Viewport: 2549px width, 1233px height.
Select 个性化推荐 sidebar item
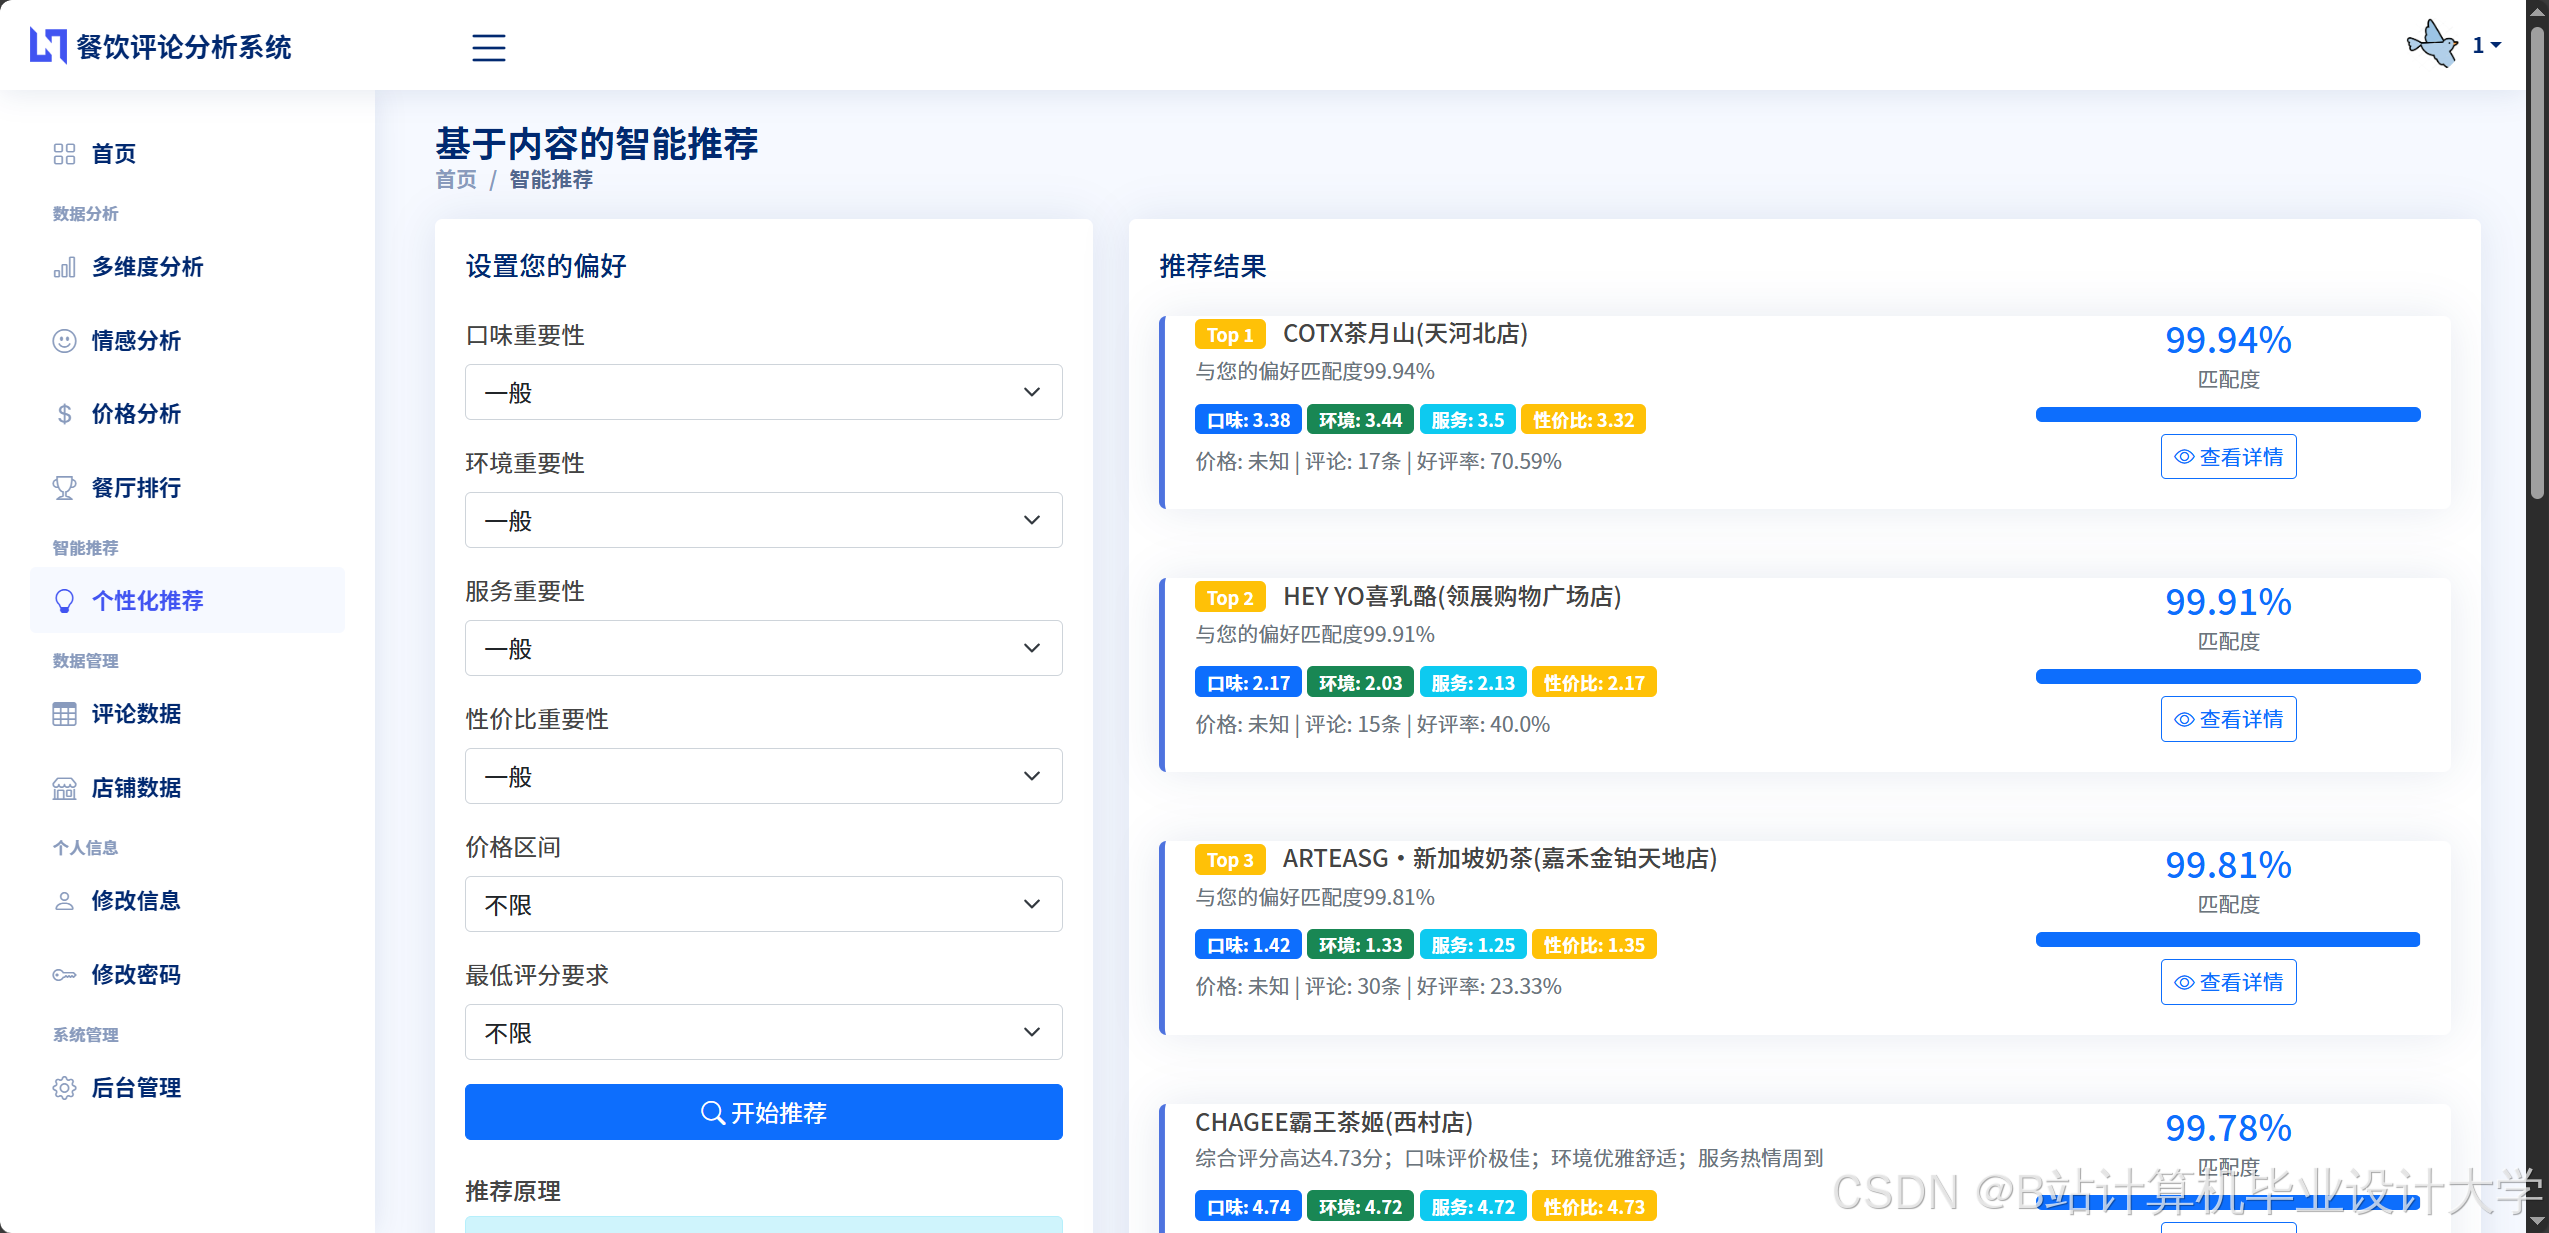click(148, 600)
